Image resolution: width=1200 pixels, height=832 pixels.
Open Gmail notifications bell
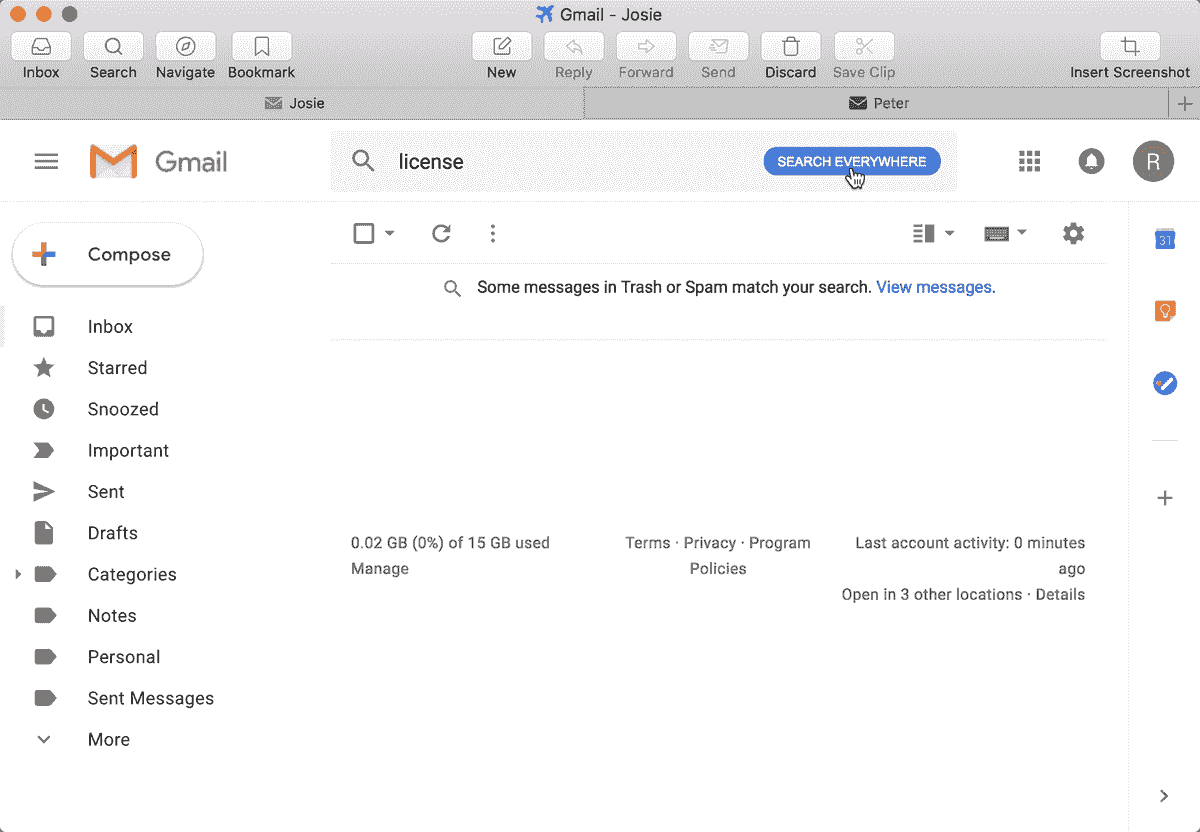tap(1091, 161)
